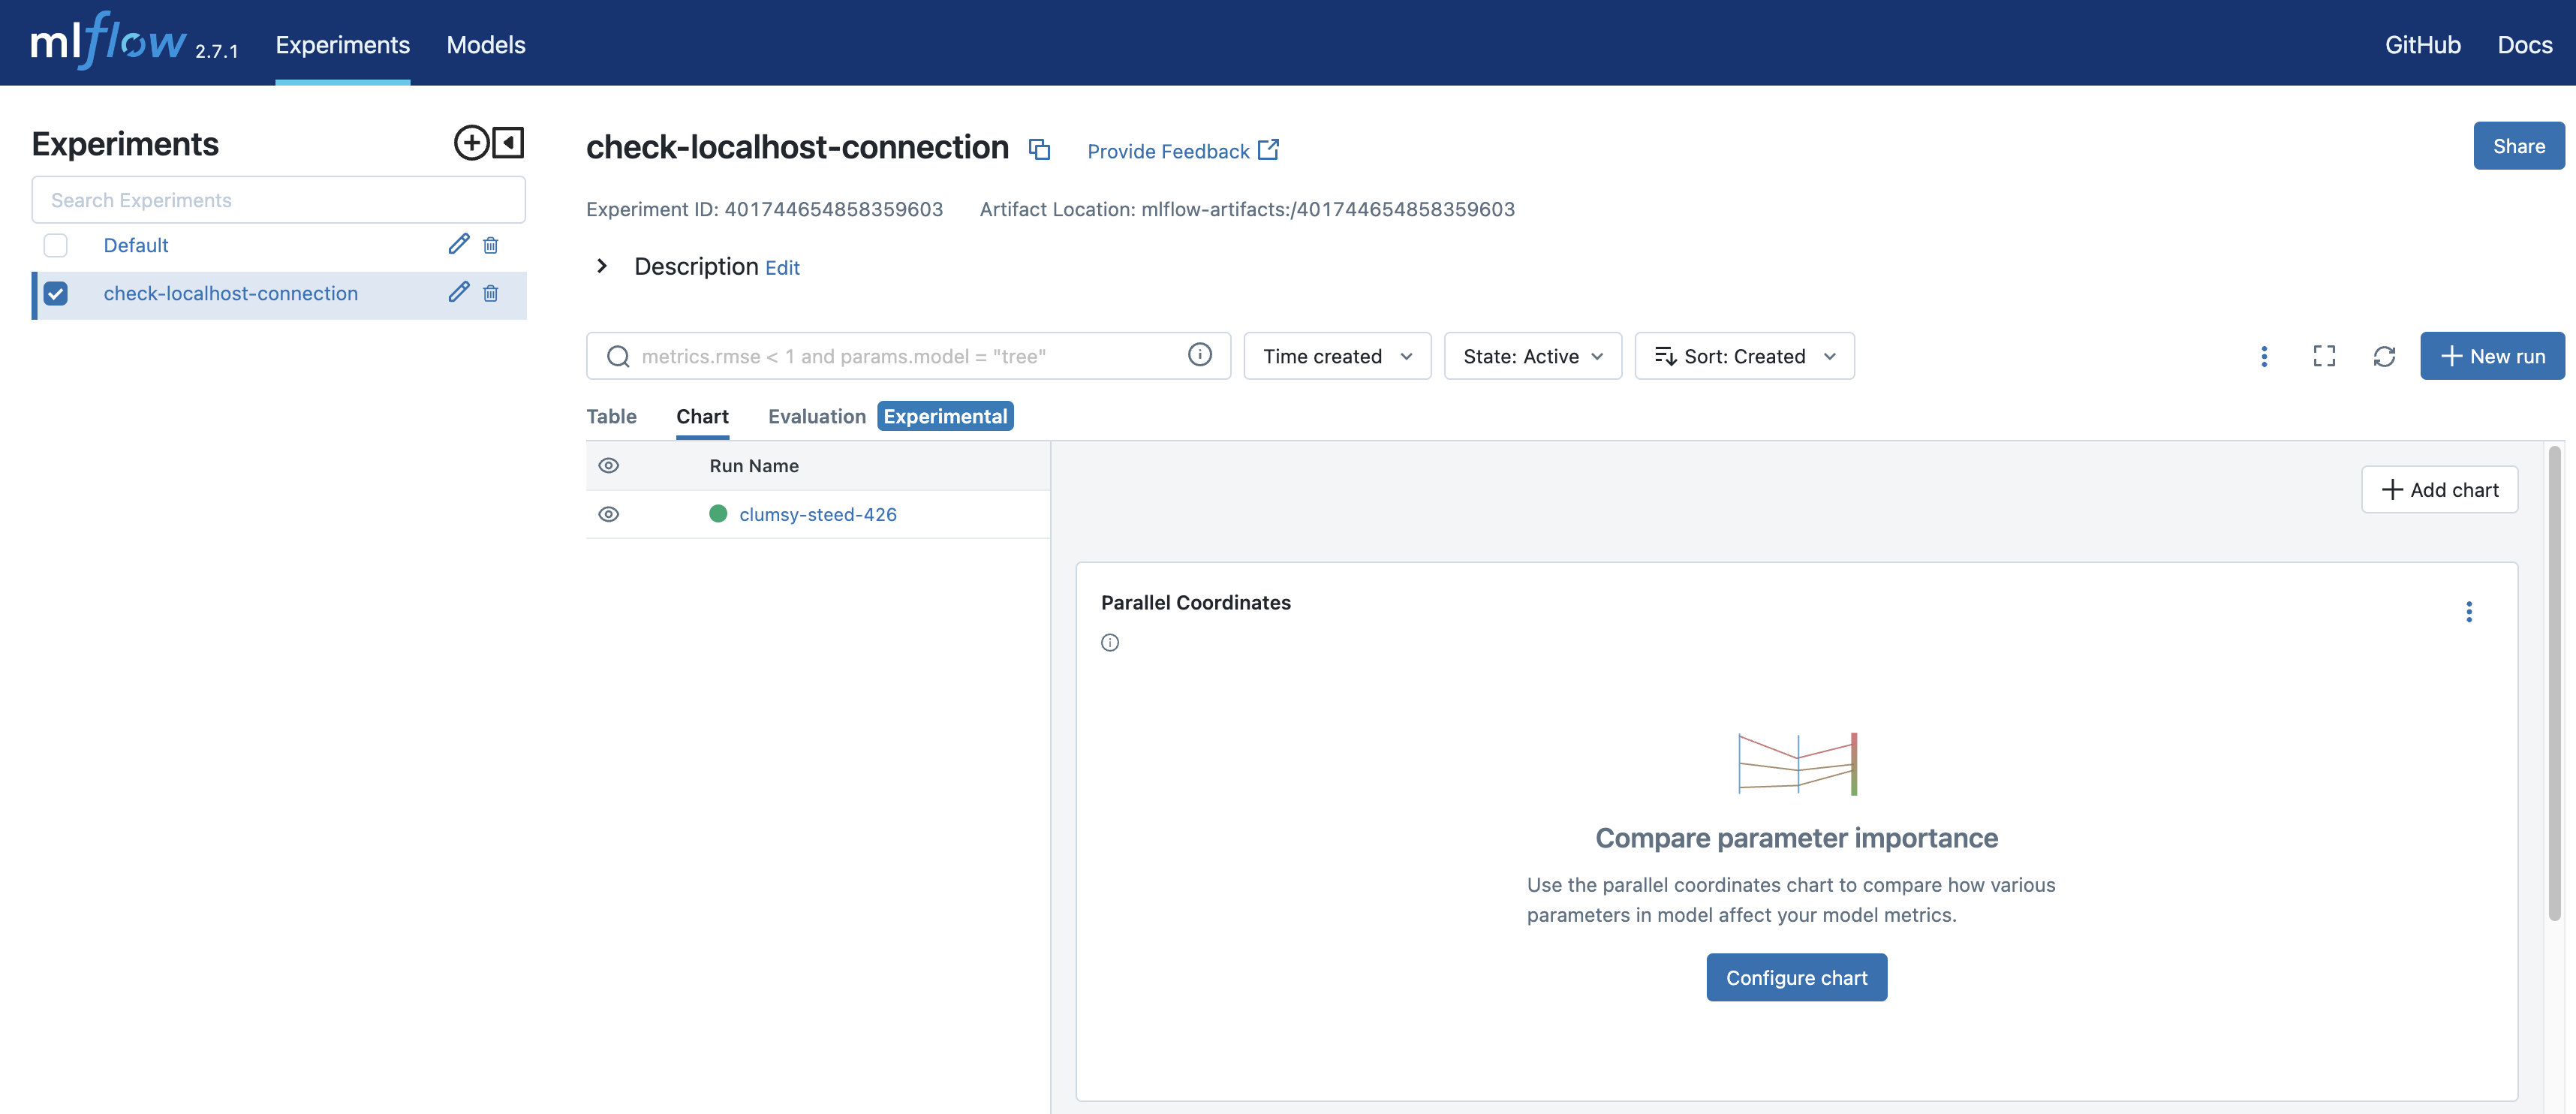
Task: Collapse the Experiments sidebar panel
Action: tap(509, 142)
